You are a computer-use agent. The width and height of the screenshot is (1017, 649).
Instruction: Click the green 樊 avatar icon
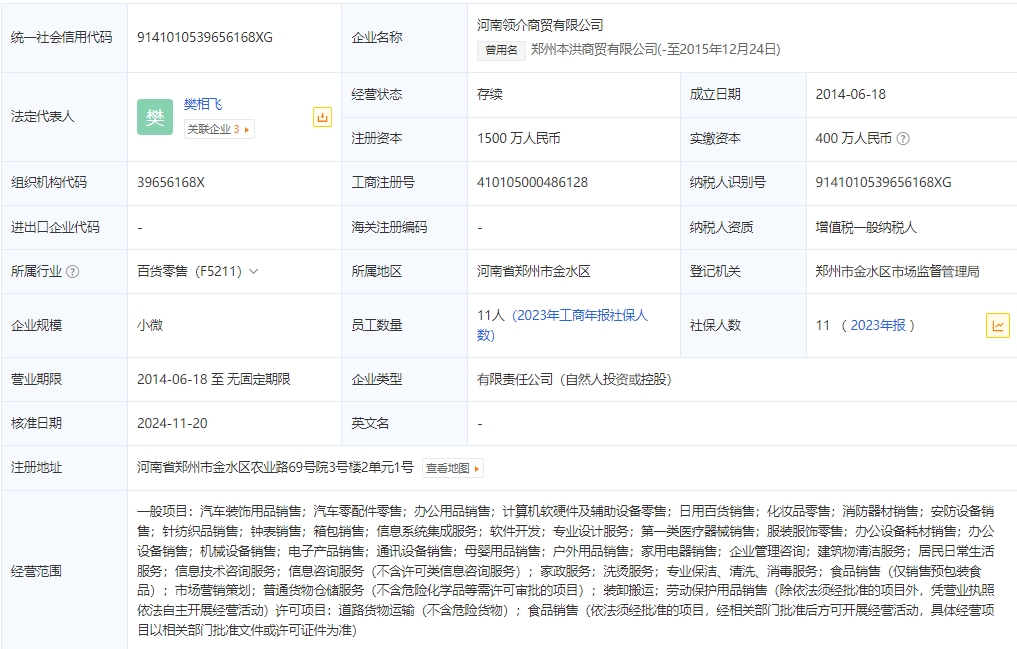tap(155, 117)
